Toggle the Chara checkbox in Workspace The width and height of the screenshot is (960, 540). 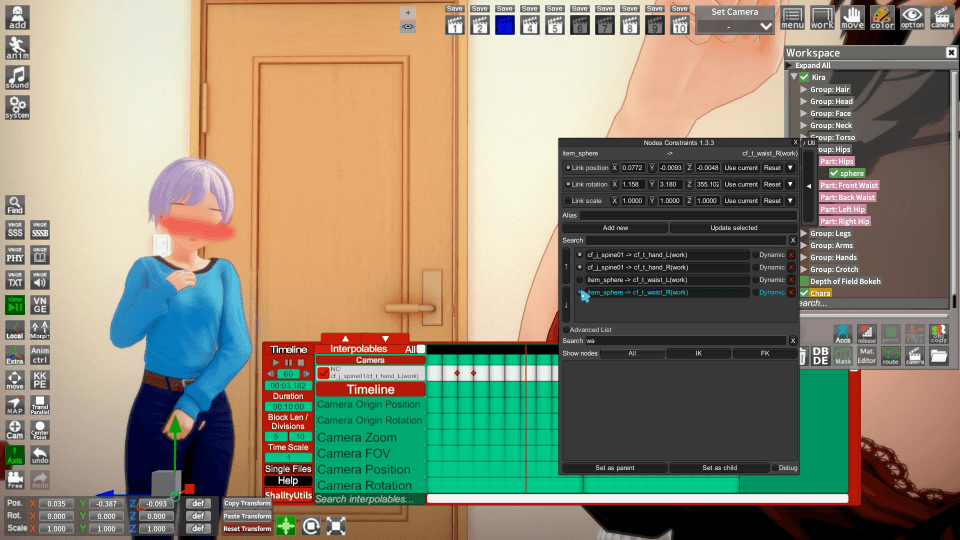pyautogui.click(x=804, y=293)
